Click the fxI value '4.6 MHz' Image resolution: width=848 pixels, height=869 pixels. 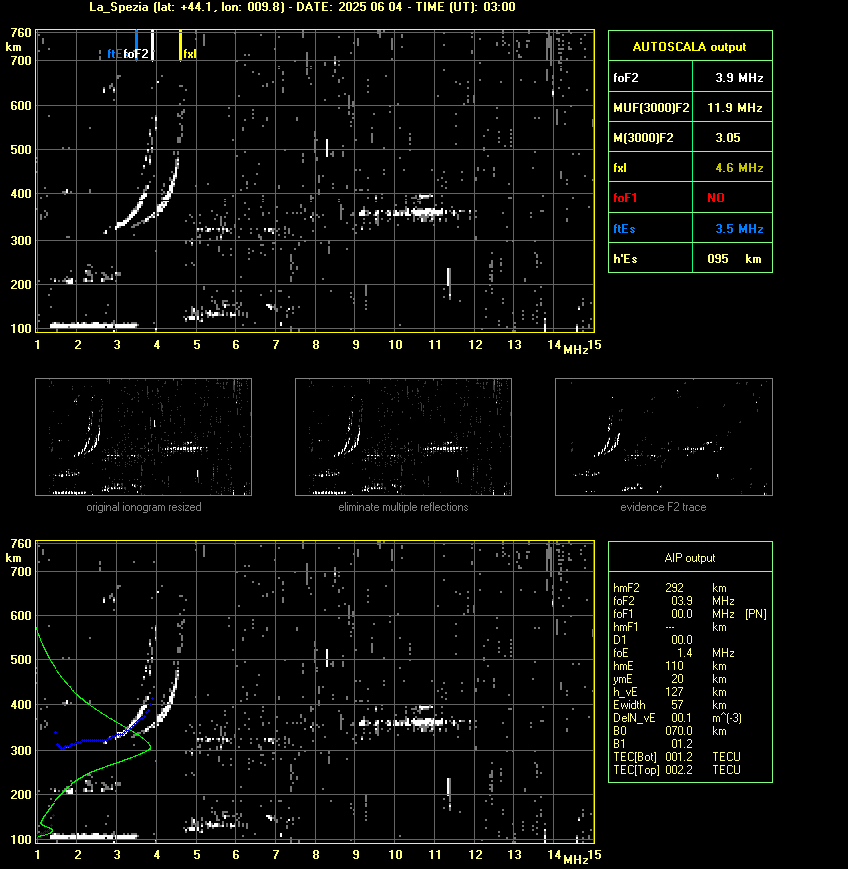(x=739, y=168)
